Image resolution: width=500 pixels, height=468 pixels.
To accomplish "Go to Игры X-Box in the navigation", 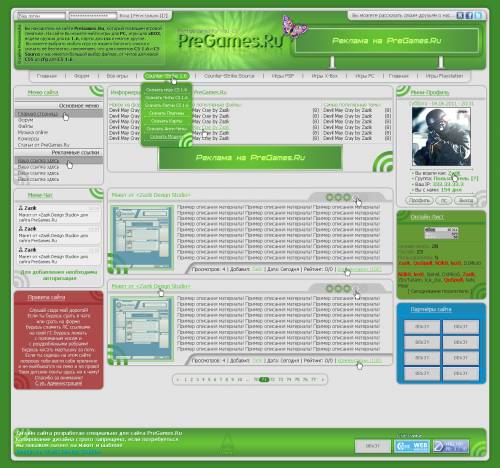I will coord(325,76).
